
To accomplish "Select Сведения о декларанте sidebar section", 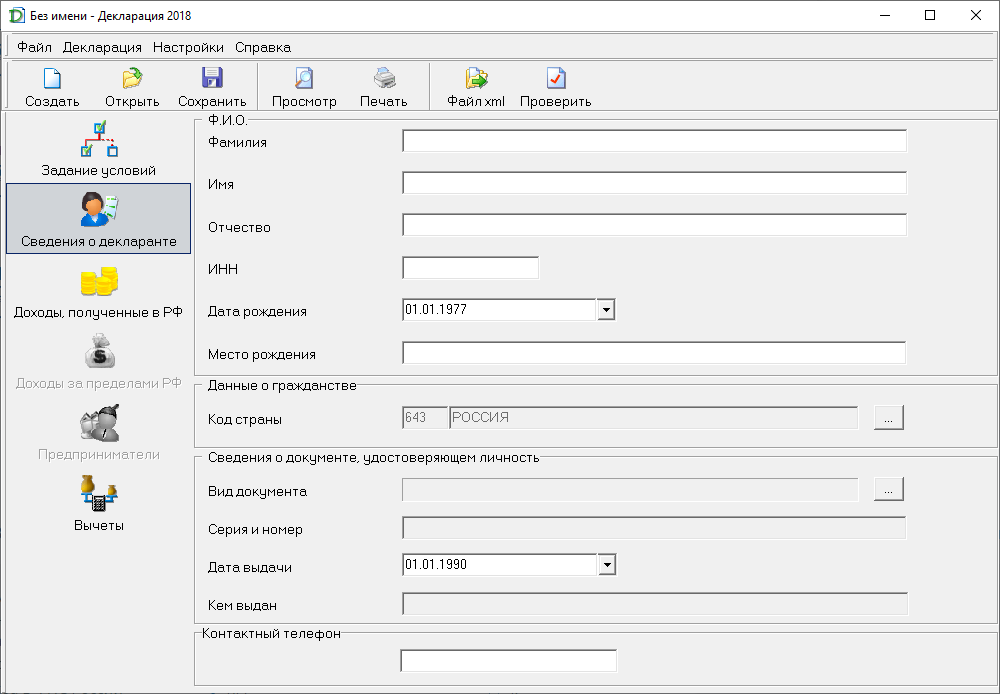I will point(98,219).
